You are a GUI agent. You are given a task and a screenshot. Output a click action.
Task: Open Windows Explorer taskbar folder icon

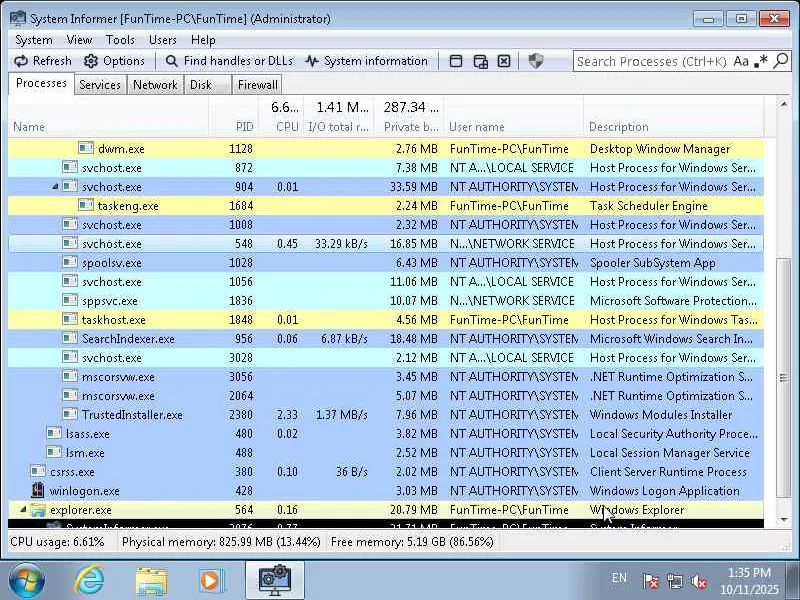[151, 580]
